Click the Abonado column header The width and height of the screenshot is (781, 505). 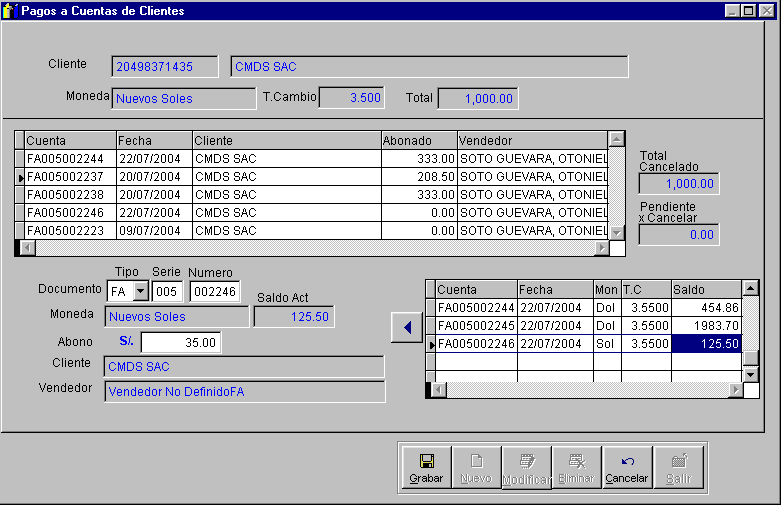pyautogui.click(x=419, y=140)
